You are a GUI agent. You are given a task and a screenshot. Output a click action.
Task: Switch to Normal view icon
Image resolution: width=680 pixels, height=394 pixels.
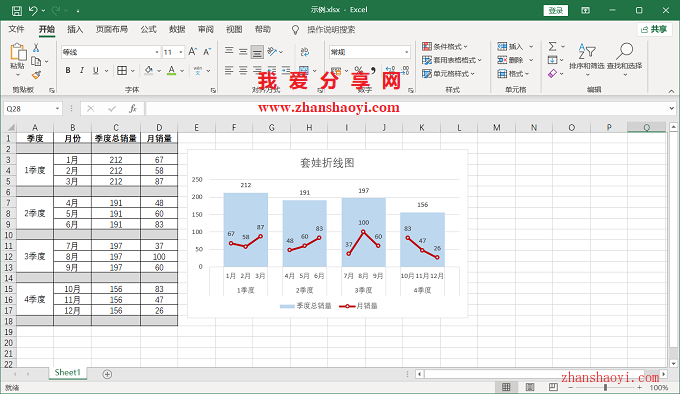click(x=506, y=387)
